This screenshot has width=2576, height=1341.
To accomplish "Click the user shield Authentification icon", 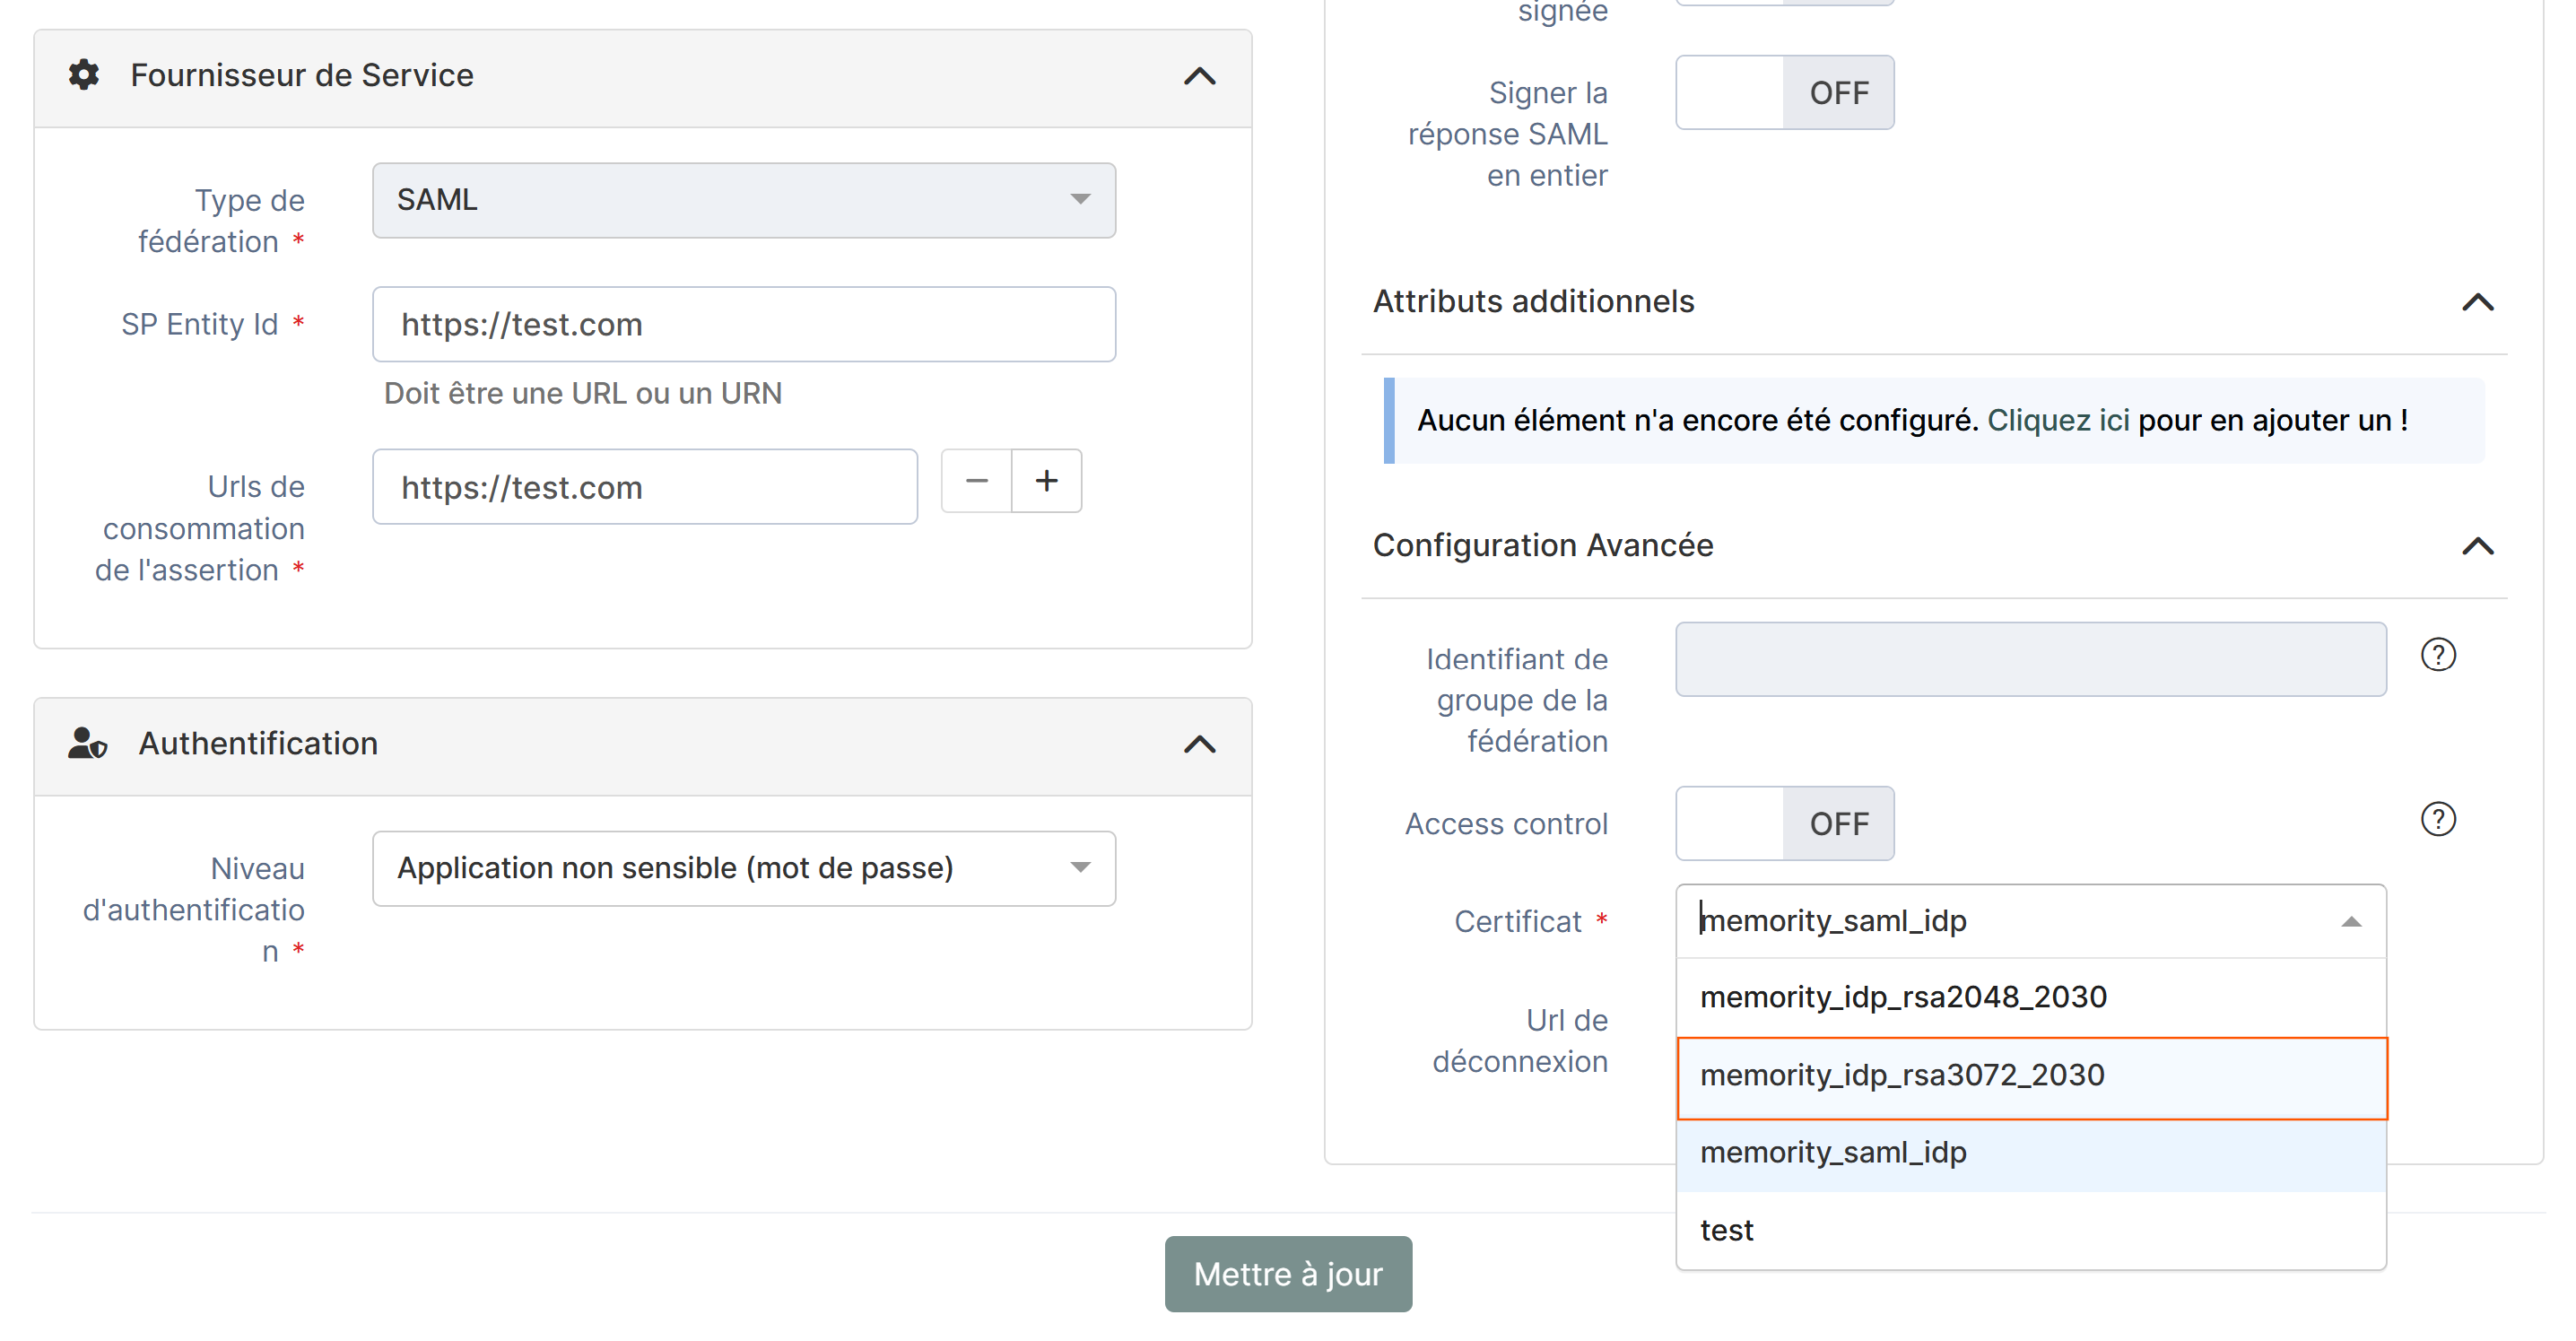I will [88, 743].
